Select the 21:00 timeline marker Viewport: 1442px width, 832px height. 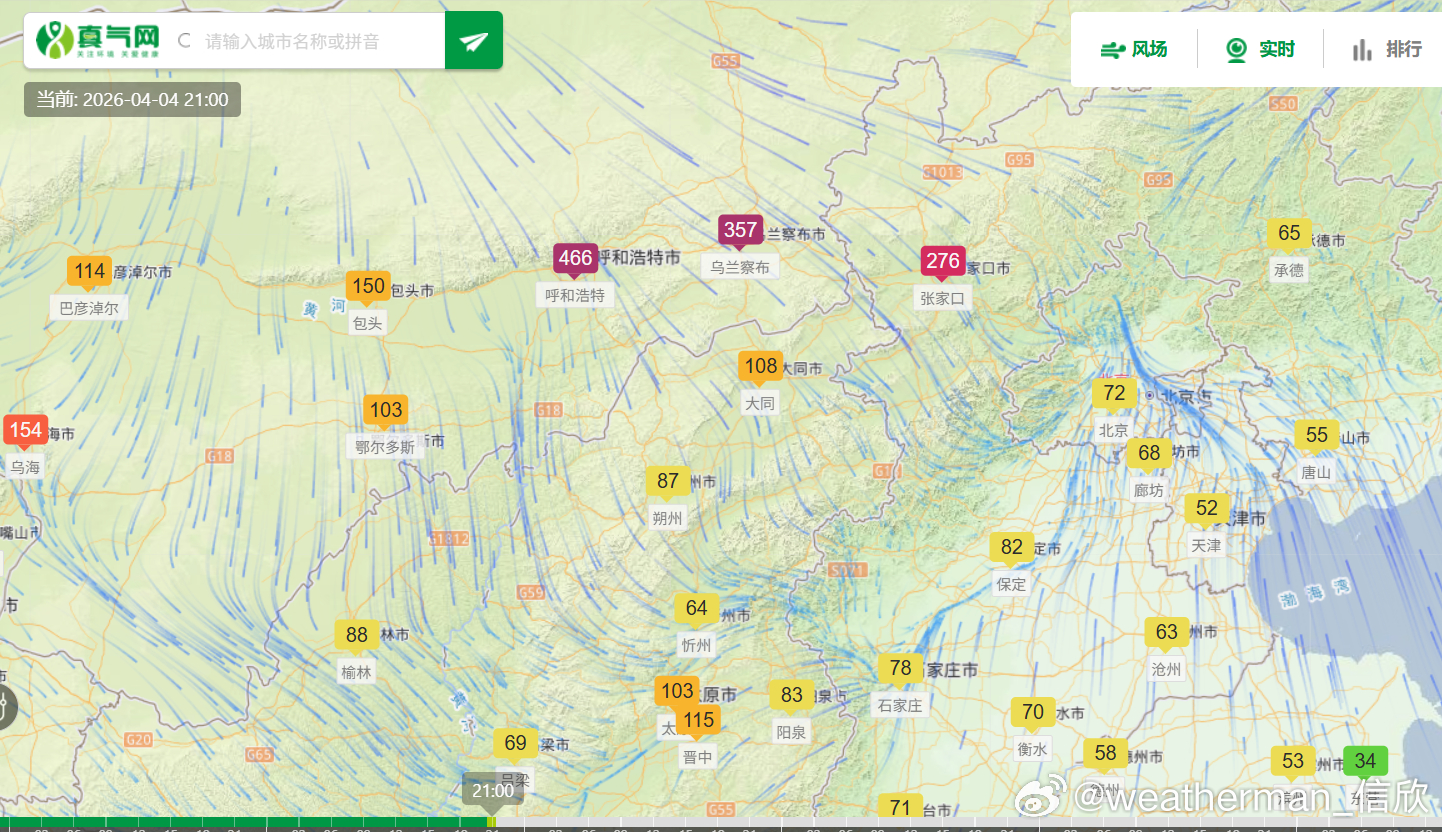pyautogui.click(x=493, y=790)
